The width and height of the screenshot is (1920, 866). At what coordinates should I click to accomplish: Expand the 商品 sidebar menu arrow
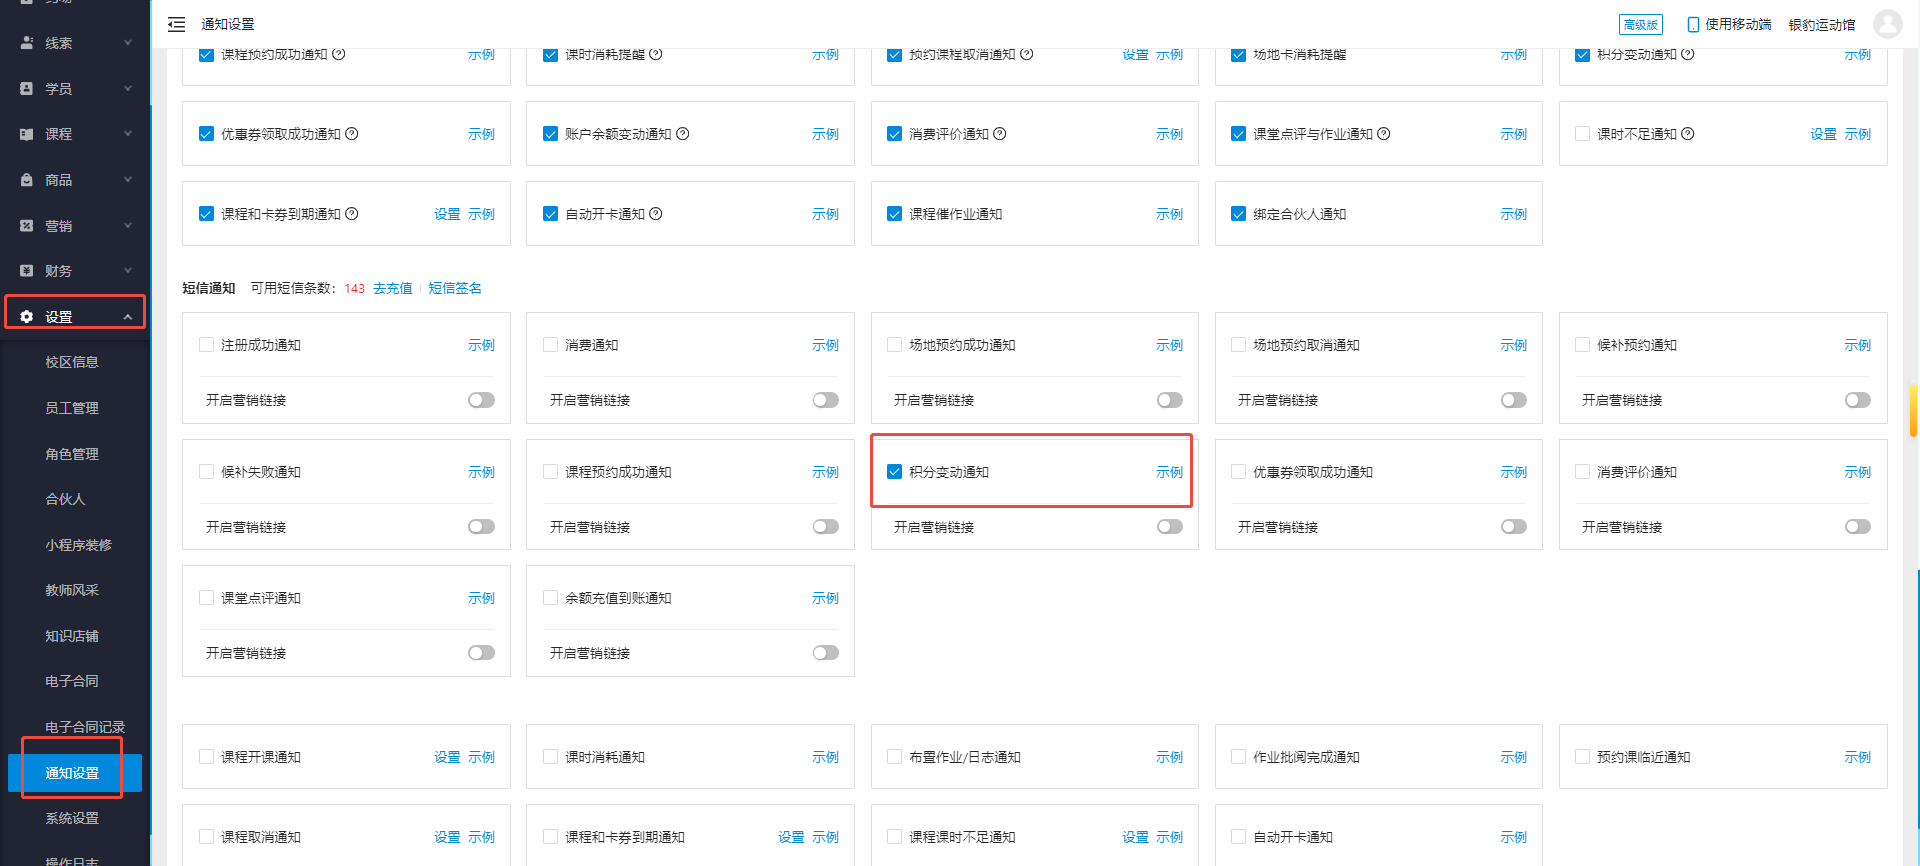pos(128,180)
